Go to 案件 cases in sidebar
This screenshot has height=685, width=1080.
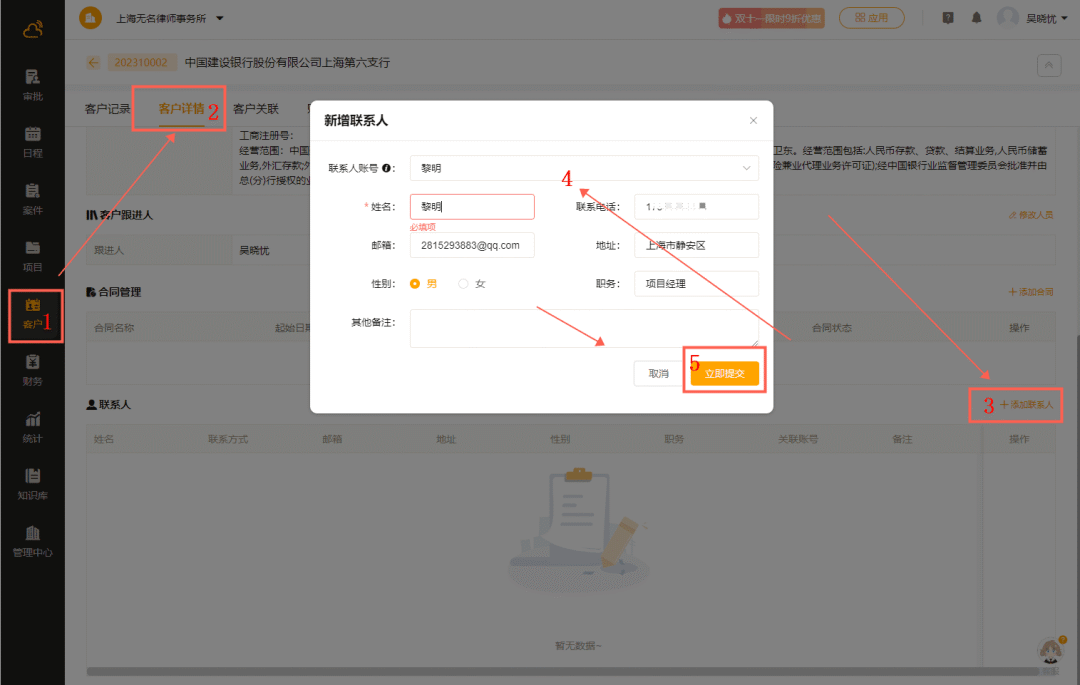coord(32,198)
